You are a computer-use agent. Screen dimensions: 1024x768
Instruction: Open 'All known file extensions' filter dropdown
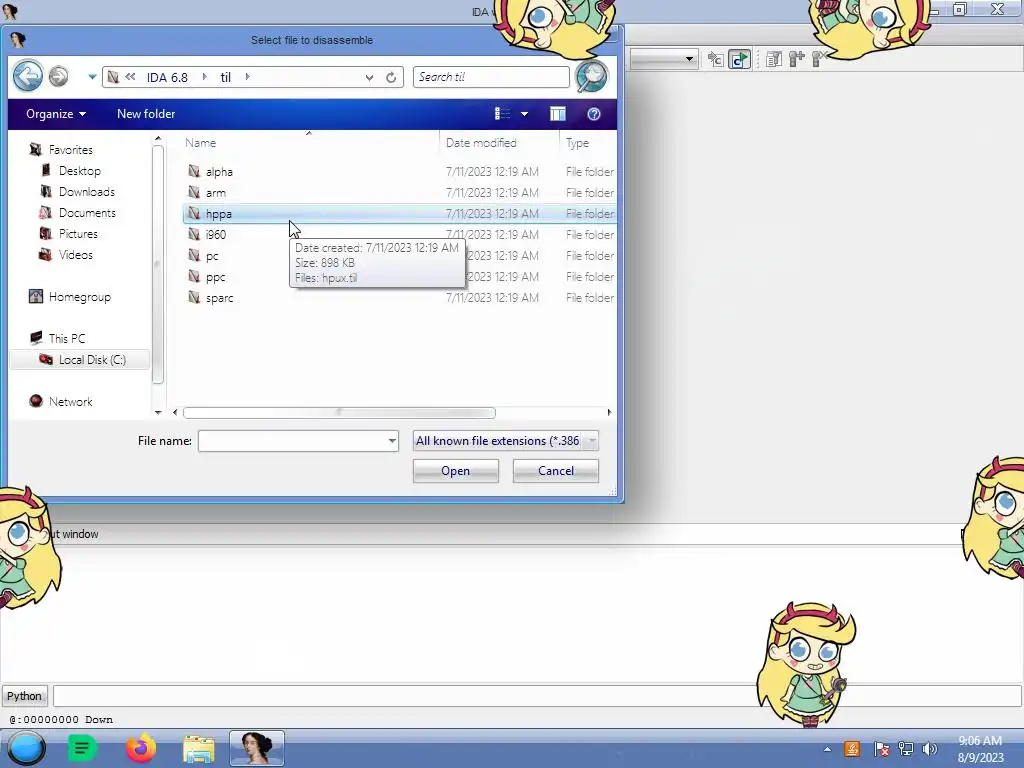pyautogui.click(x=505, y=441)
